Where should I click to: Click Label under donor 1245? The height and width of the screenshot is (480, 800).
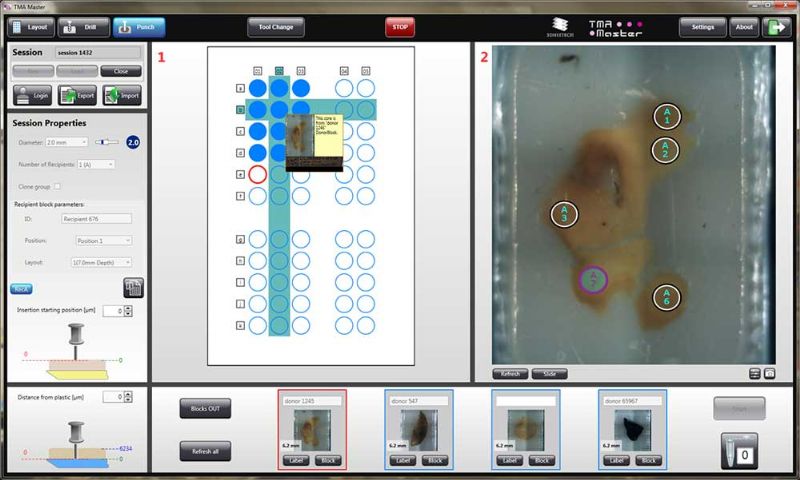click(296, 460)
